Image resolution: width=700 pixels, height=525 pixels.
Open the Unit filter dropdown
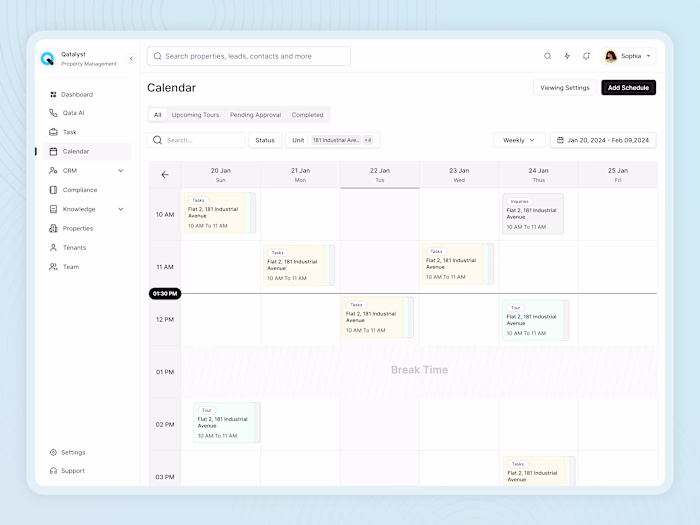pyautogui.click(x=333, y=140)
